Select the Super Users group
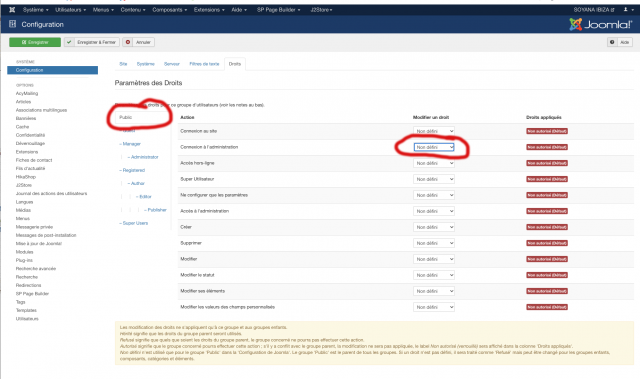Screen dimensions: 640x379 134,223
